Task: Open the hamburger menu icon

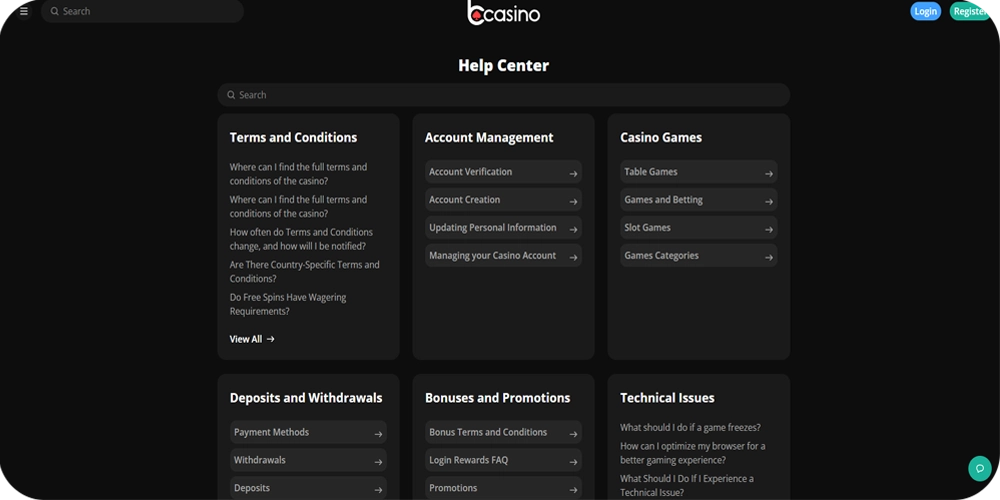Action: click(x=24, y=12)
